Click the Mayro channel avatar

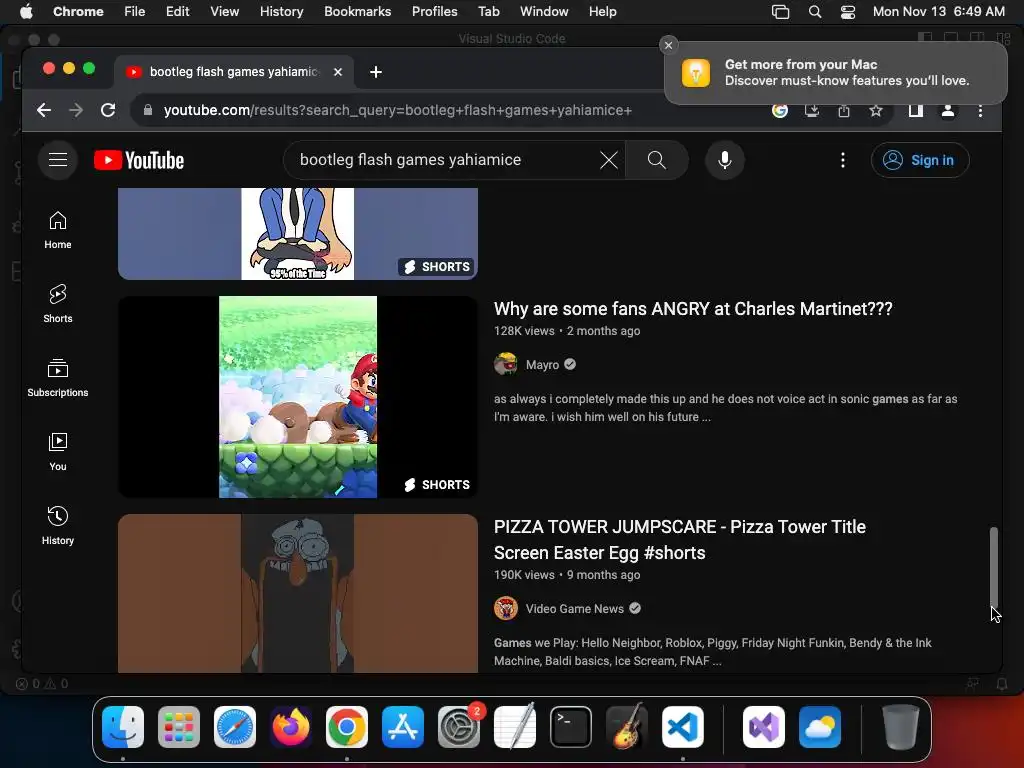click(506, 364)
